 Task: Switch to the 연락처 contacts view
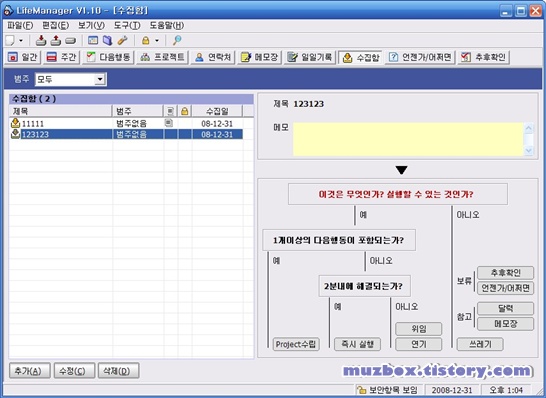213,57
